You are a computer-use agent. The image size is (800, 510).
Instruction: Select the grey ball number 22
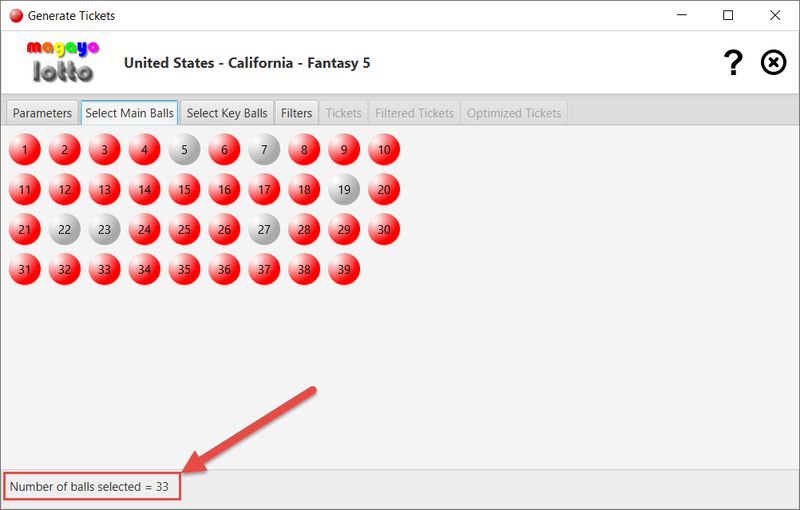tap(65, 229)
